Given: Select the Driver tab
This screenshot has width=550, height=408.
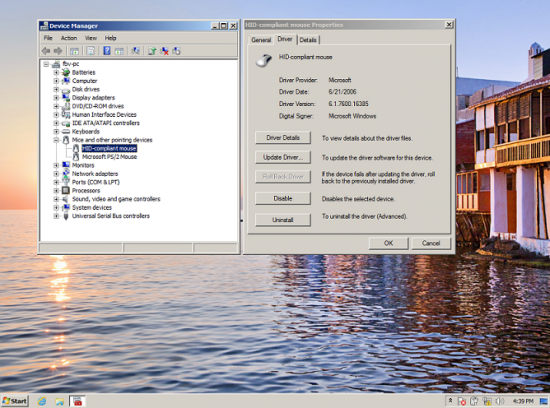Looking at the screenshot, I should (285, 39).
